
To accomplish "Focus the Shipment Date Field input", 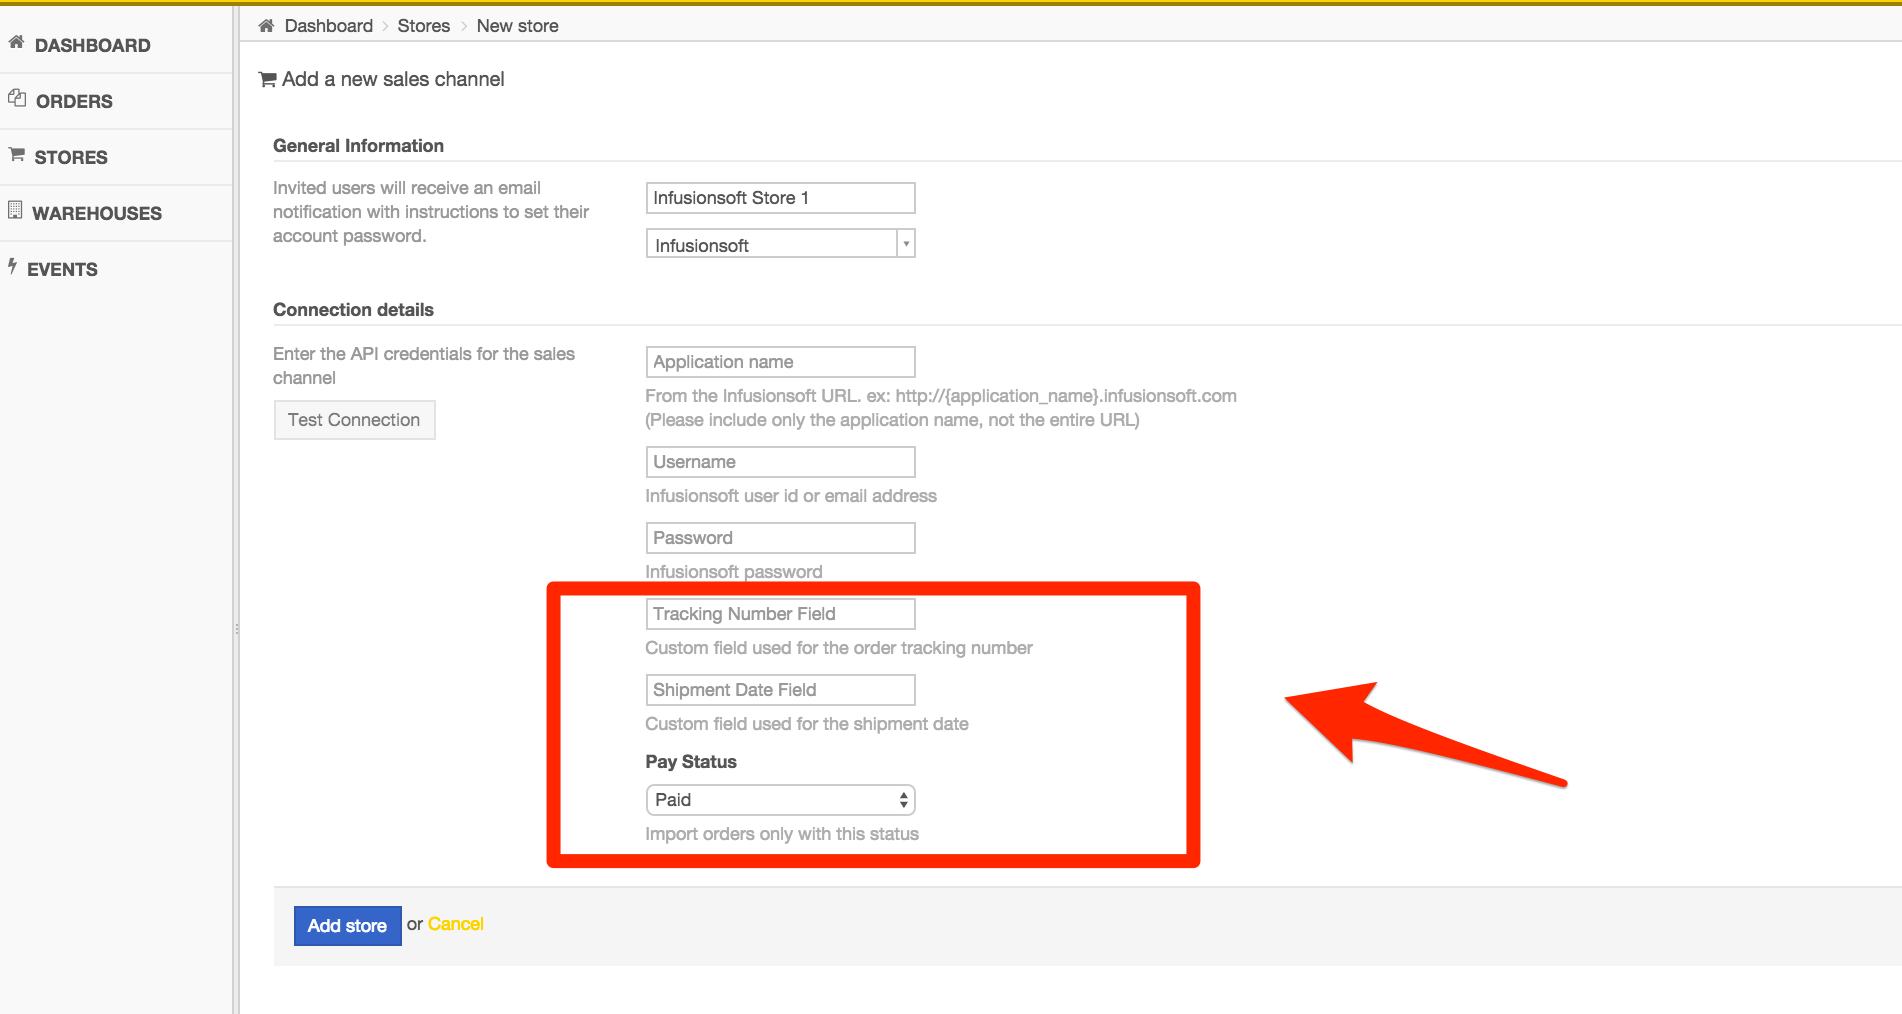I will [780, 690].
